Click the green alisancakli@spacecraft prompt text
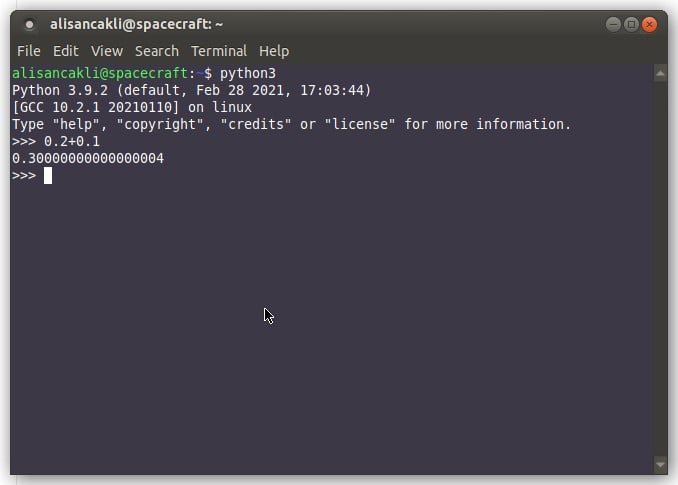This screenshot has width=678, height=485. pos(100,73)
